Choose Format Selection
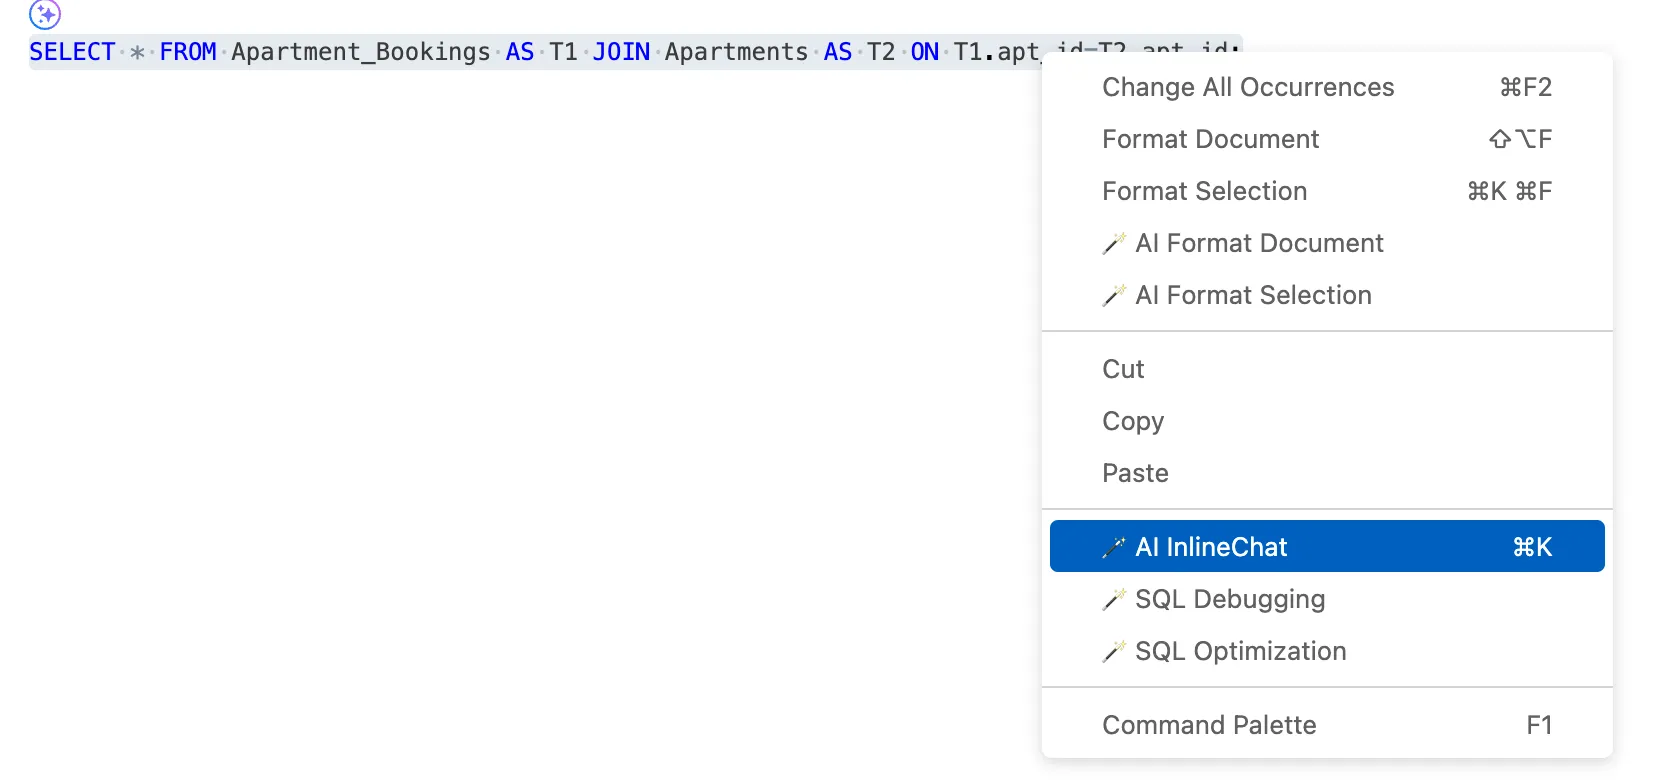Screen dimensions: 1654x780 click(x=1204, y=191)
